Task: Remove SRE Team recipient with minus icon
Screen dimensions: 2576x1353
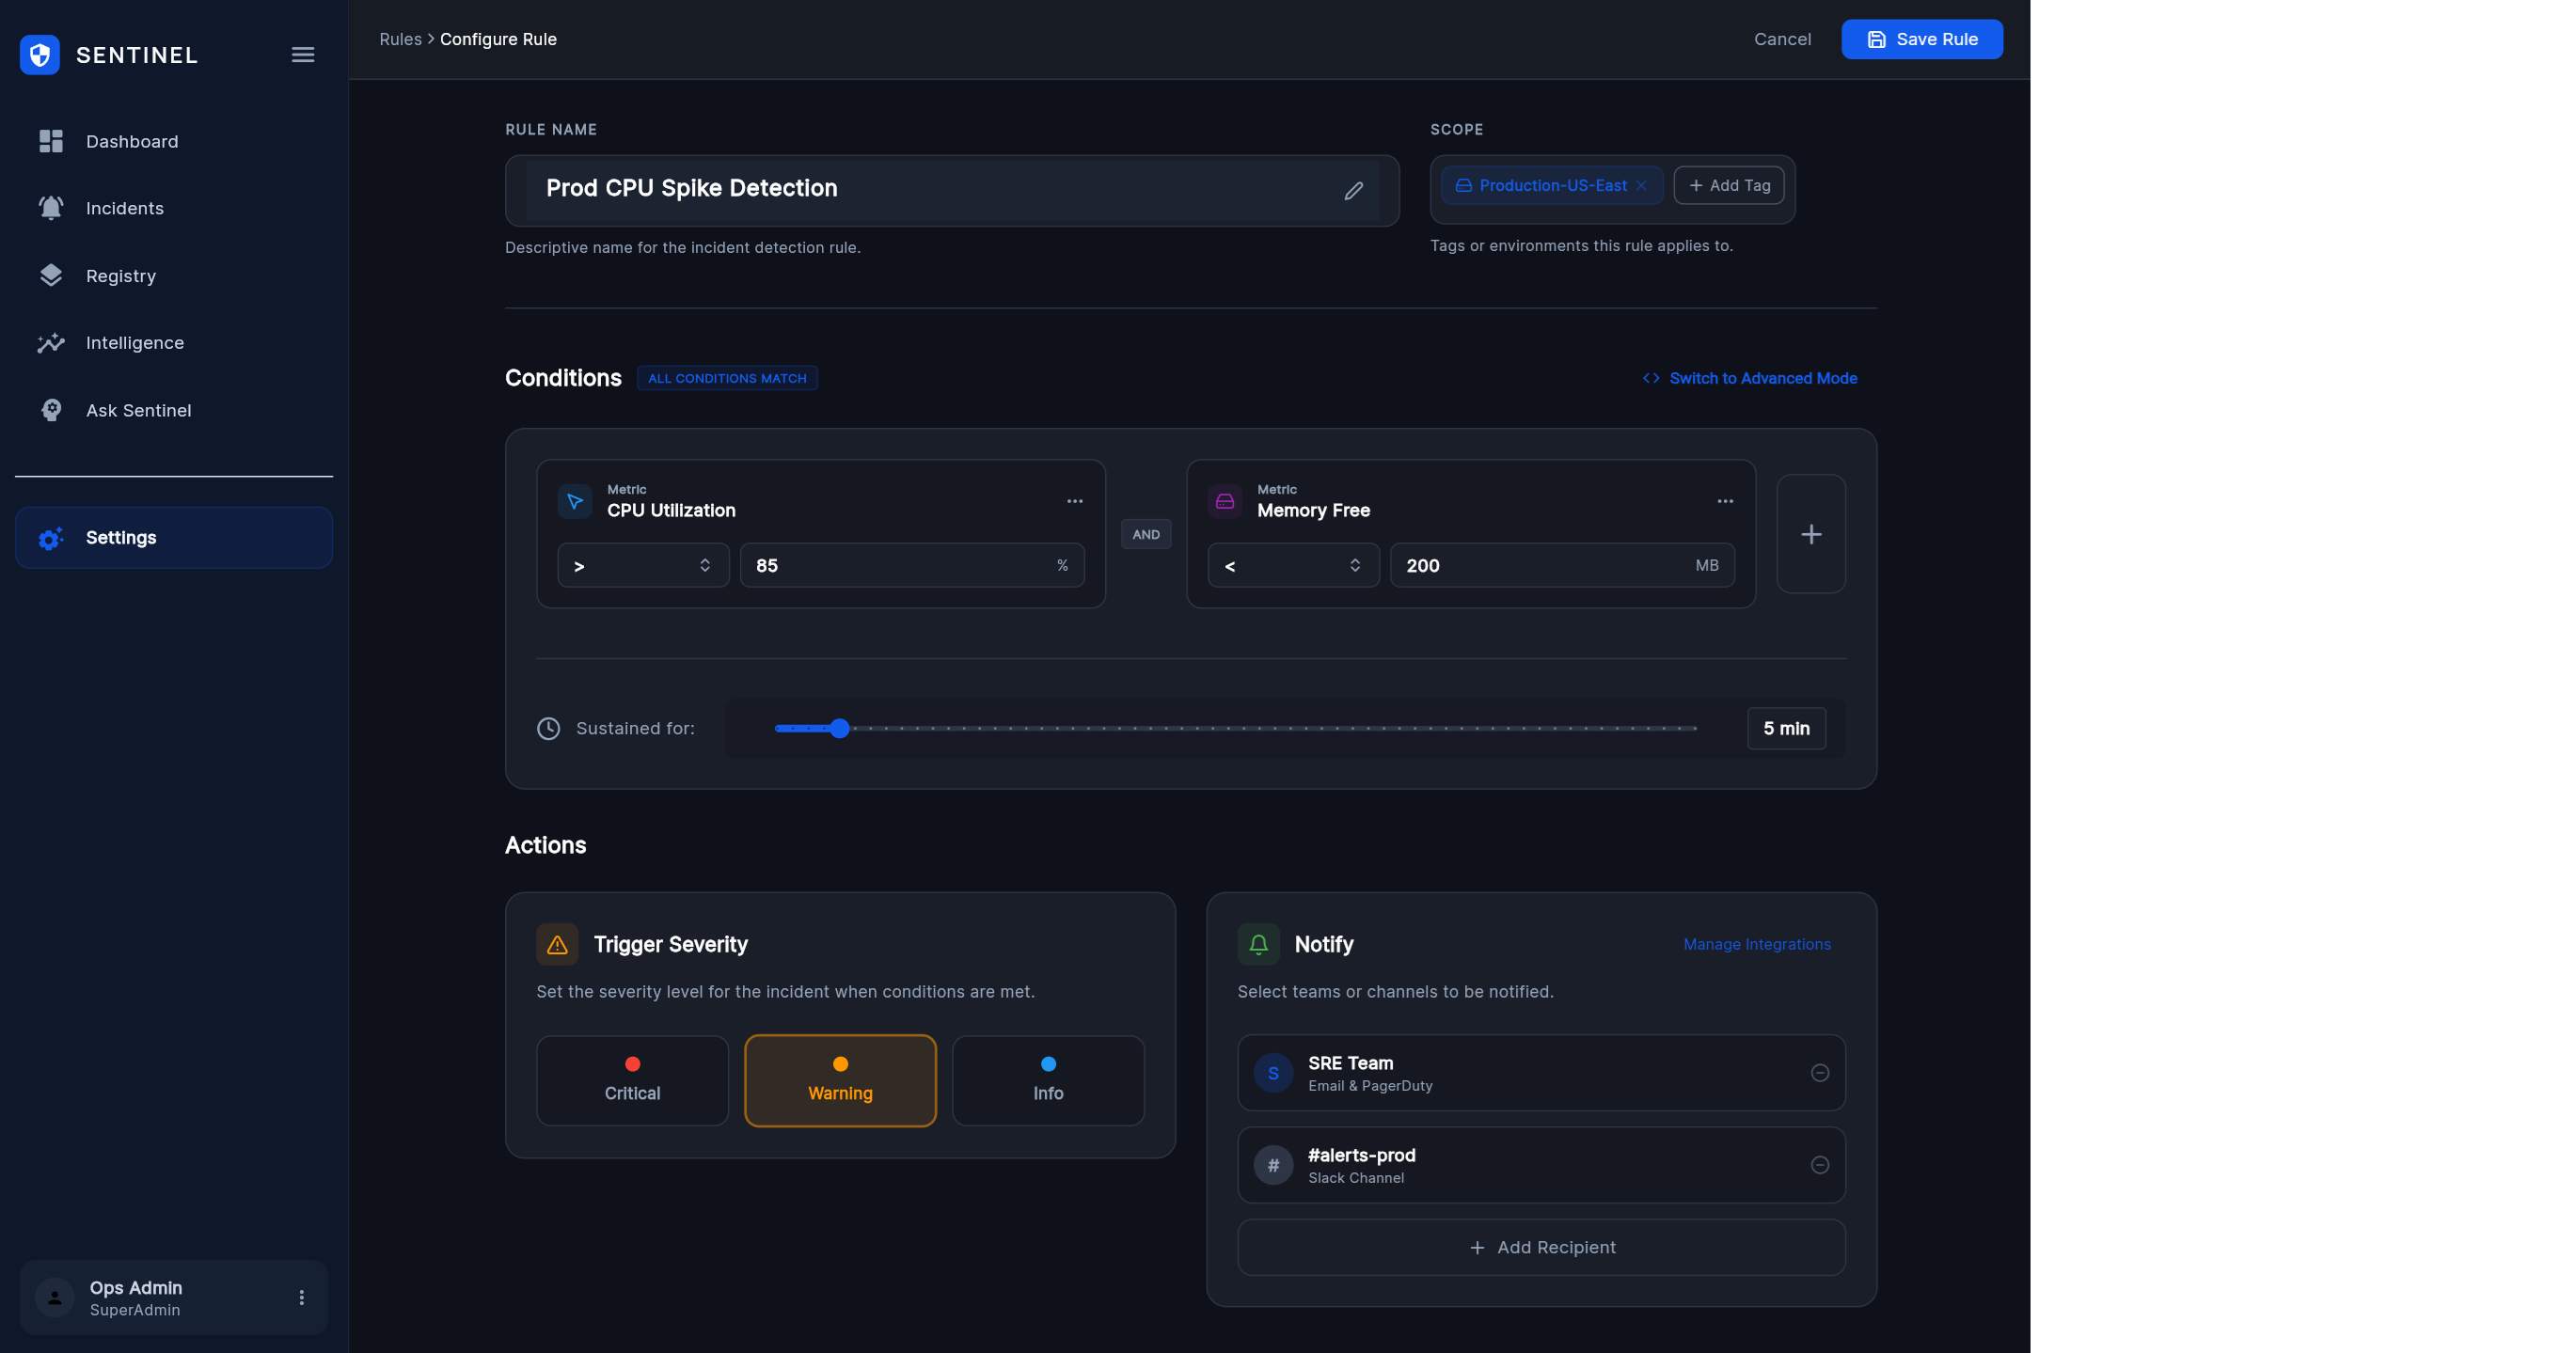Action: [1819, 1073]
